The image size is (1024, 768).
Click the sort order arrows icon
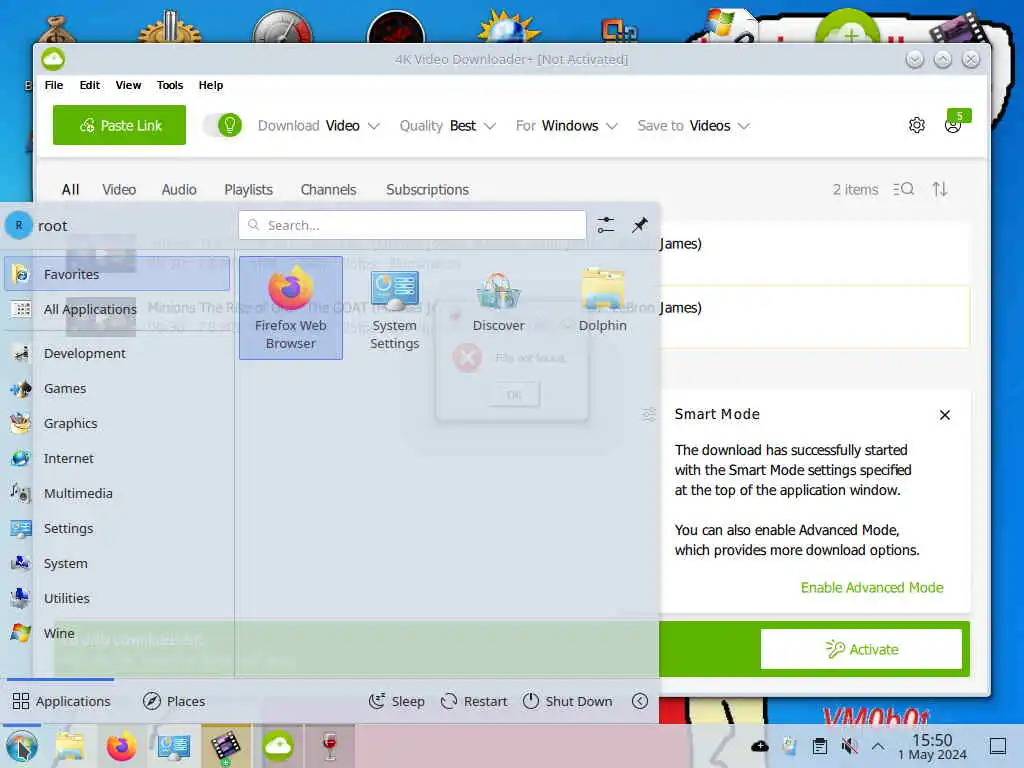click(x=940, y=189)
